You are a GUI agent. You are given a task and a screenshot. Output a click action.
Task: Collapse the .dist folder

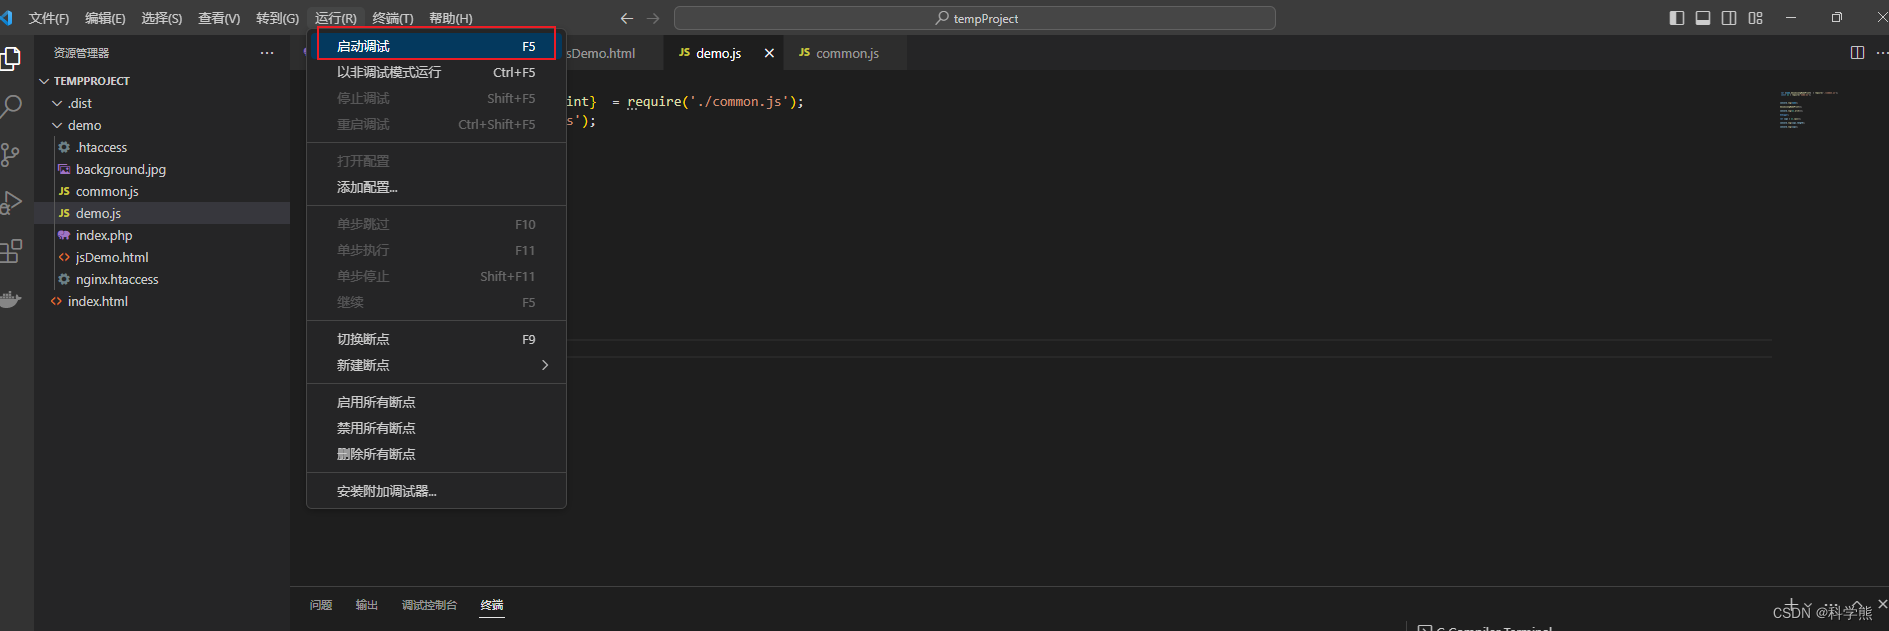[x=57, y=103]
